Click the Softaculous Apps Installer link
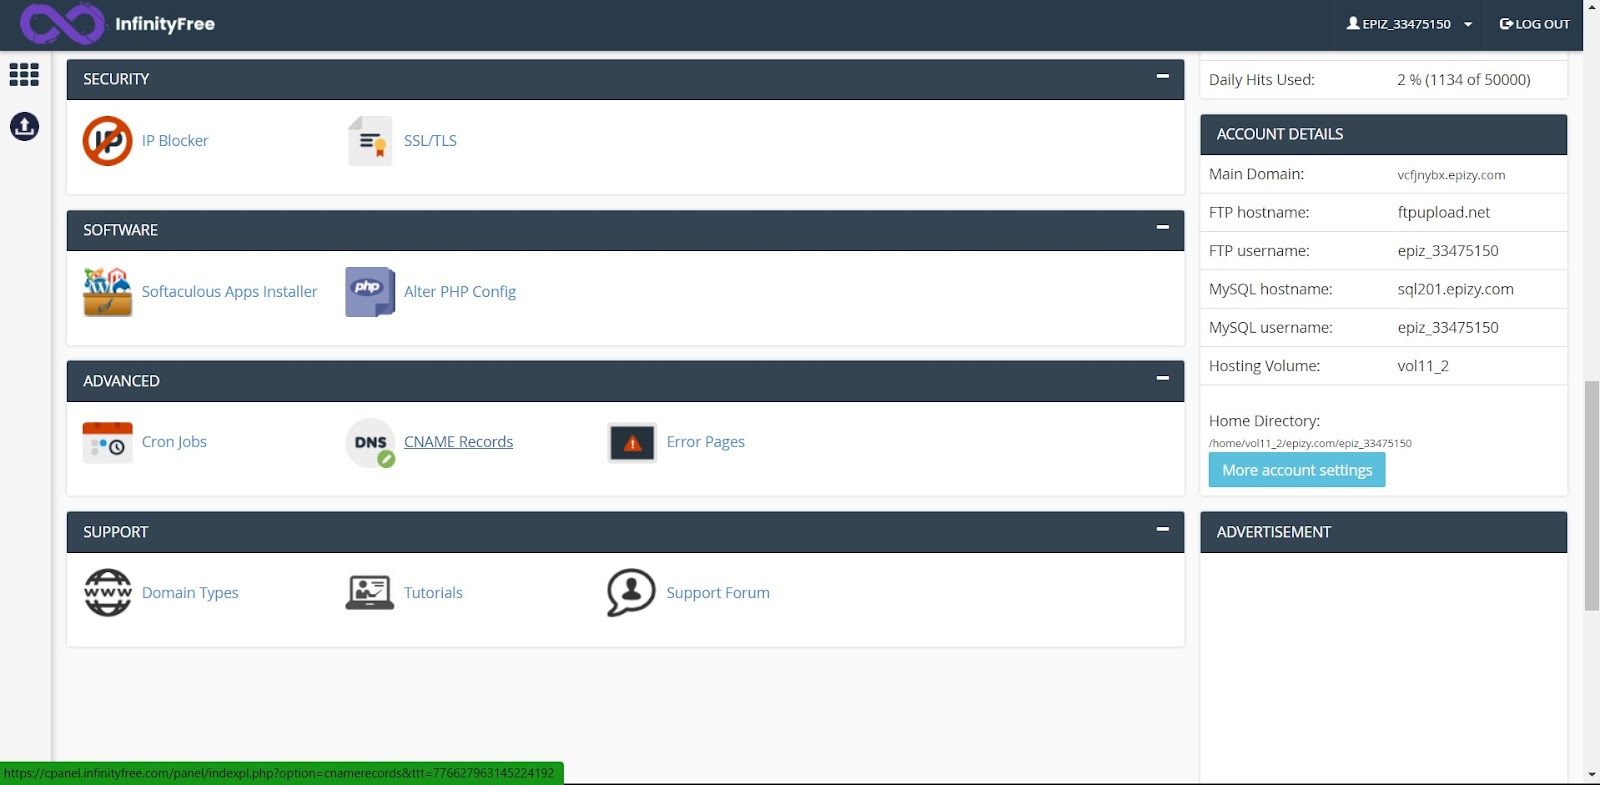Image resolution: width=1600 pixels, height=785 pixels. [x=229, y=292]
